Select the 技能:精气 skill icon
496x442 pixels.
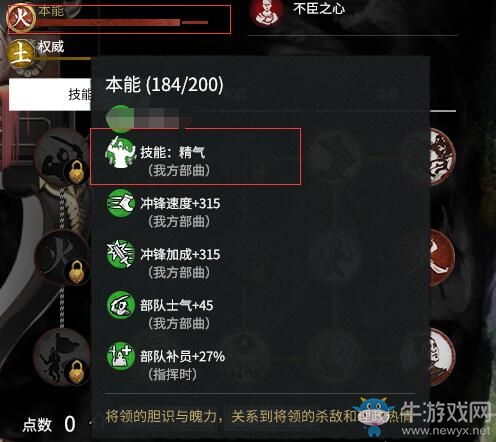pyautogui.click(x=120, y=152)
